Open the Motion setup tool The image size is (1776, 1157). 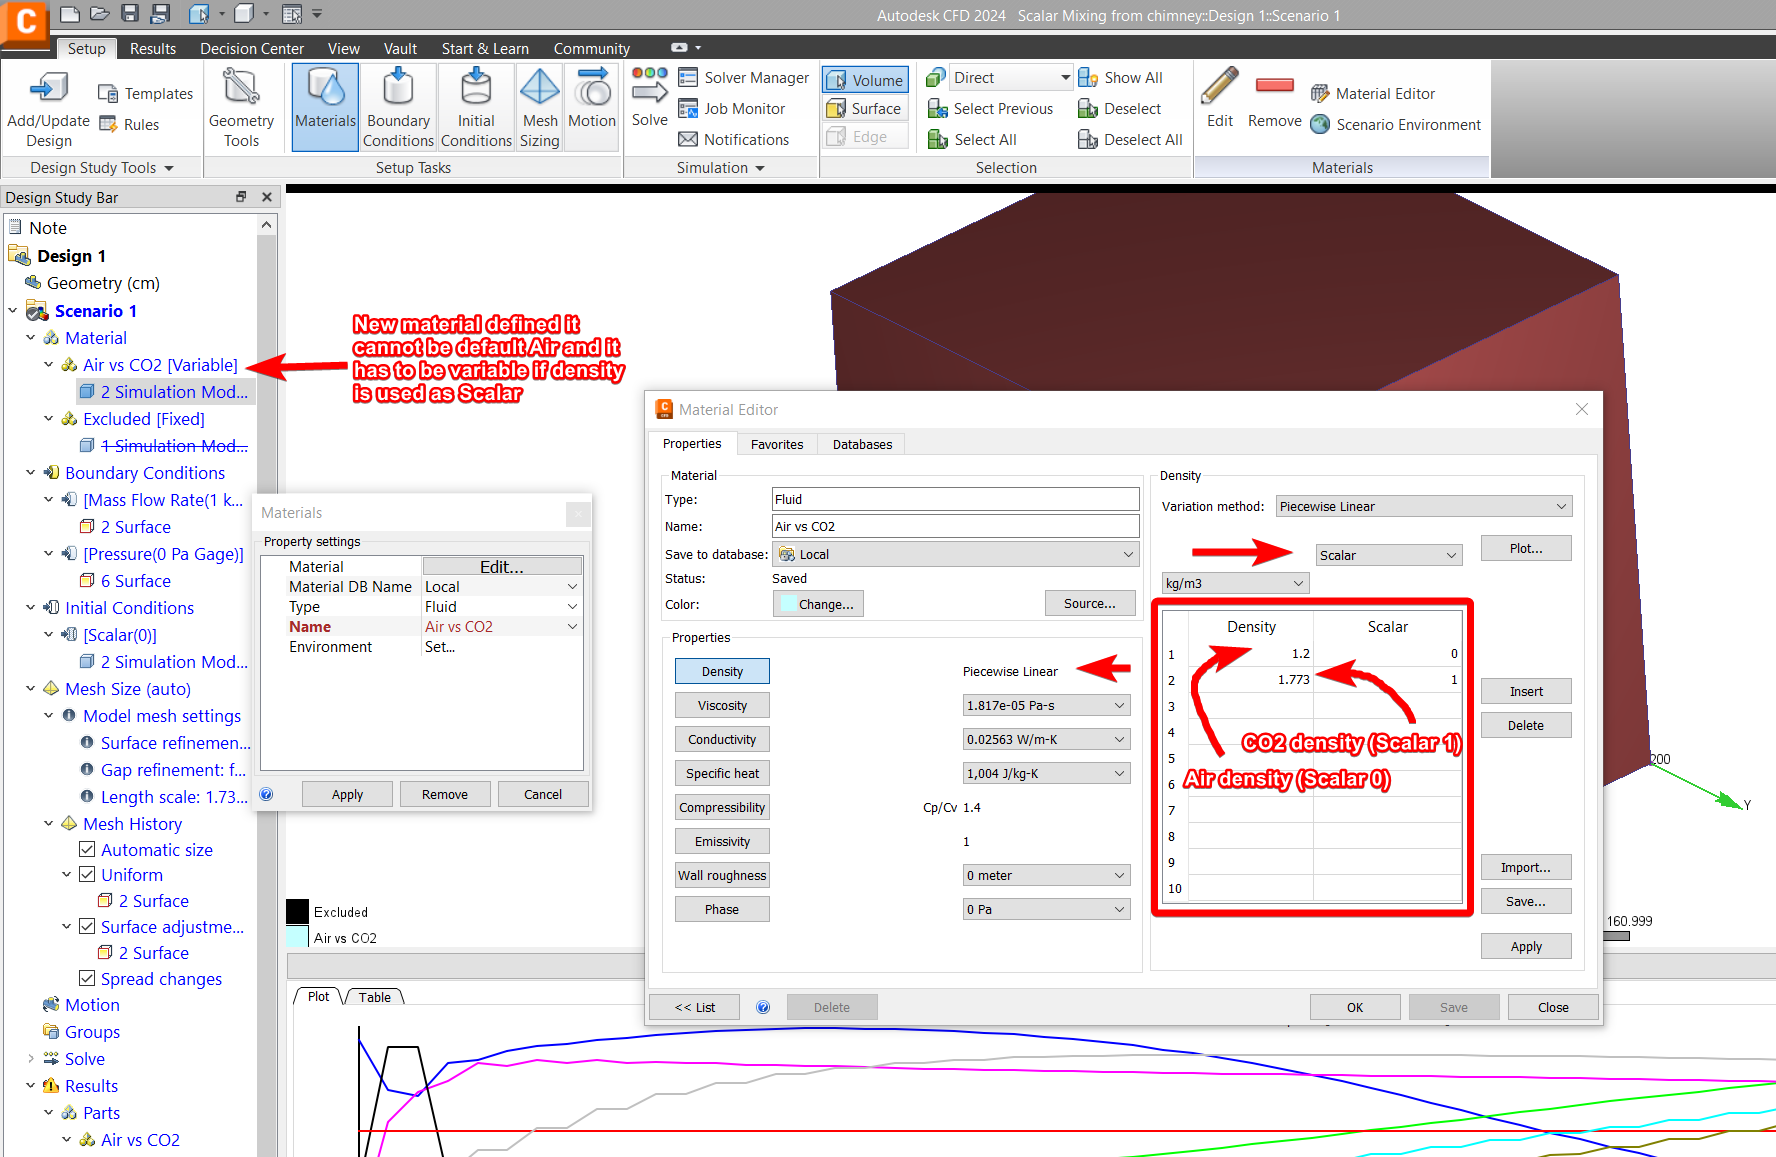click(591, 105)
